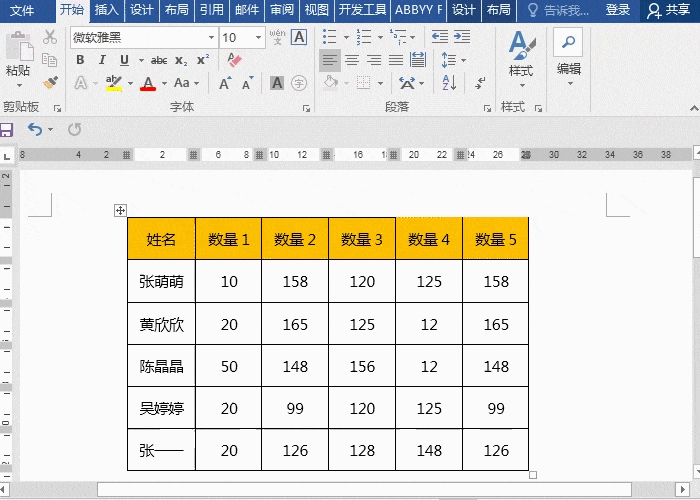The height and width of the screenshot is (500, 700).
Task: Click the shrink font size icon
Action: tap(247, 83)
